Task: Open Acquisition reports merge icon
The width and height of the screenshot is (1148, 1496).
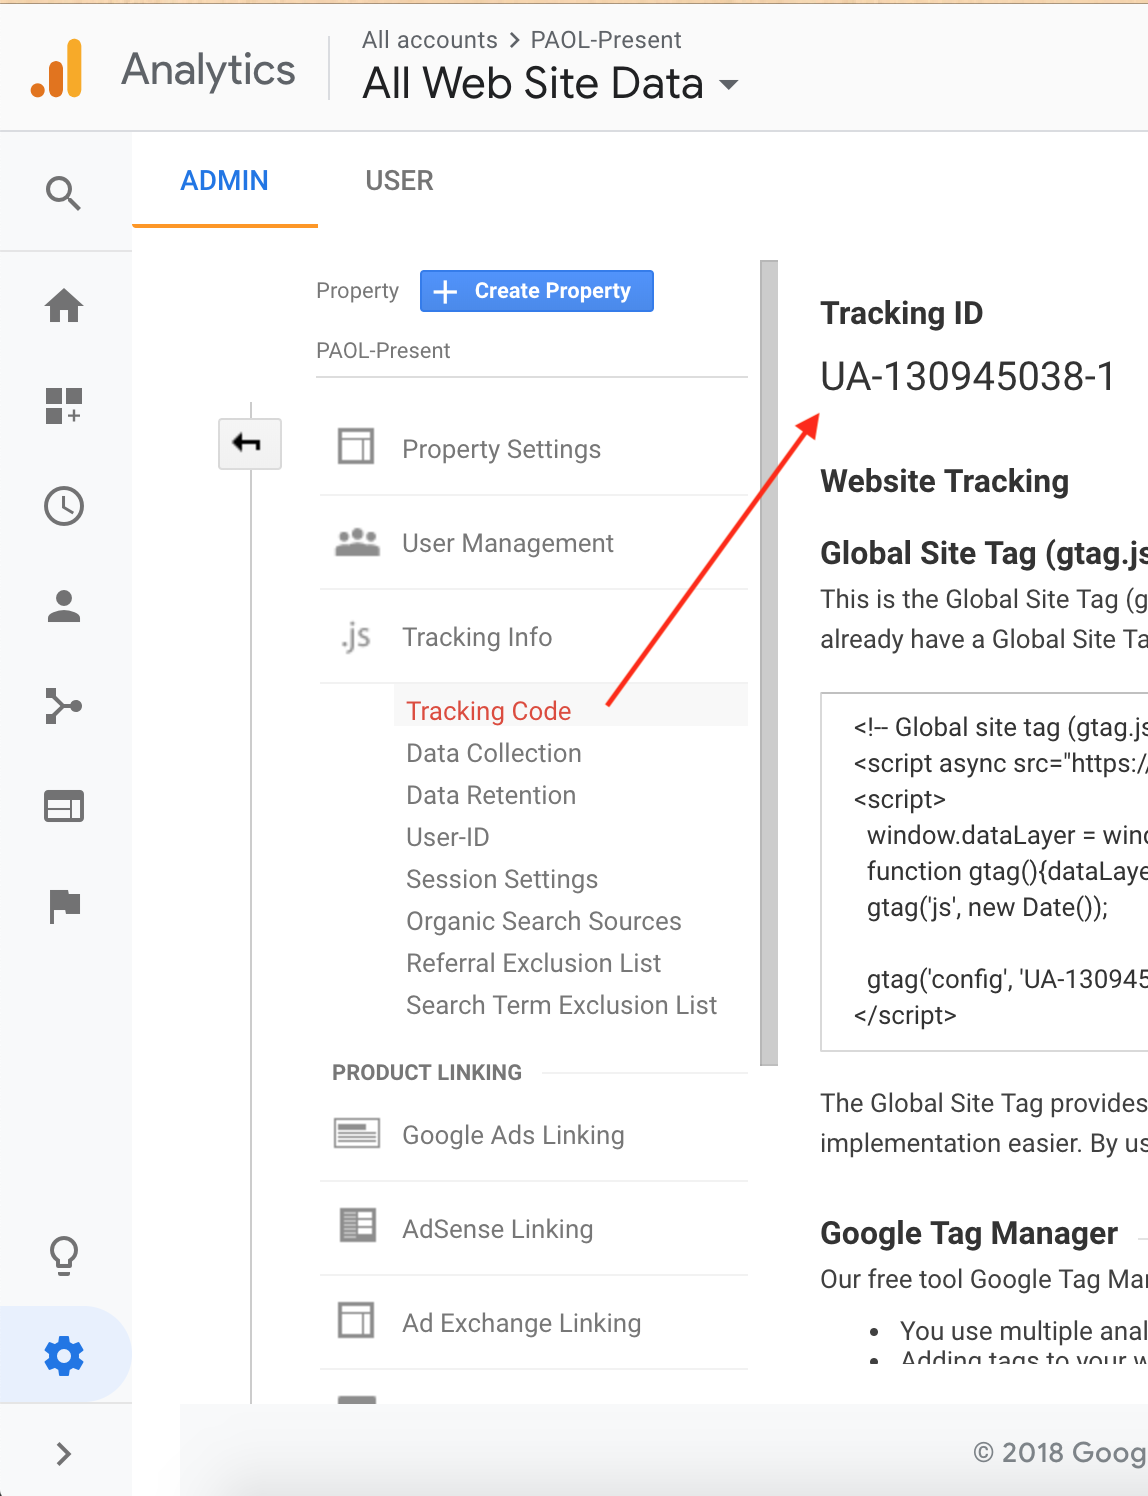Action: tap(64, 706)
